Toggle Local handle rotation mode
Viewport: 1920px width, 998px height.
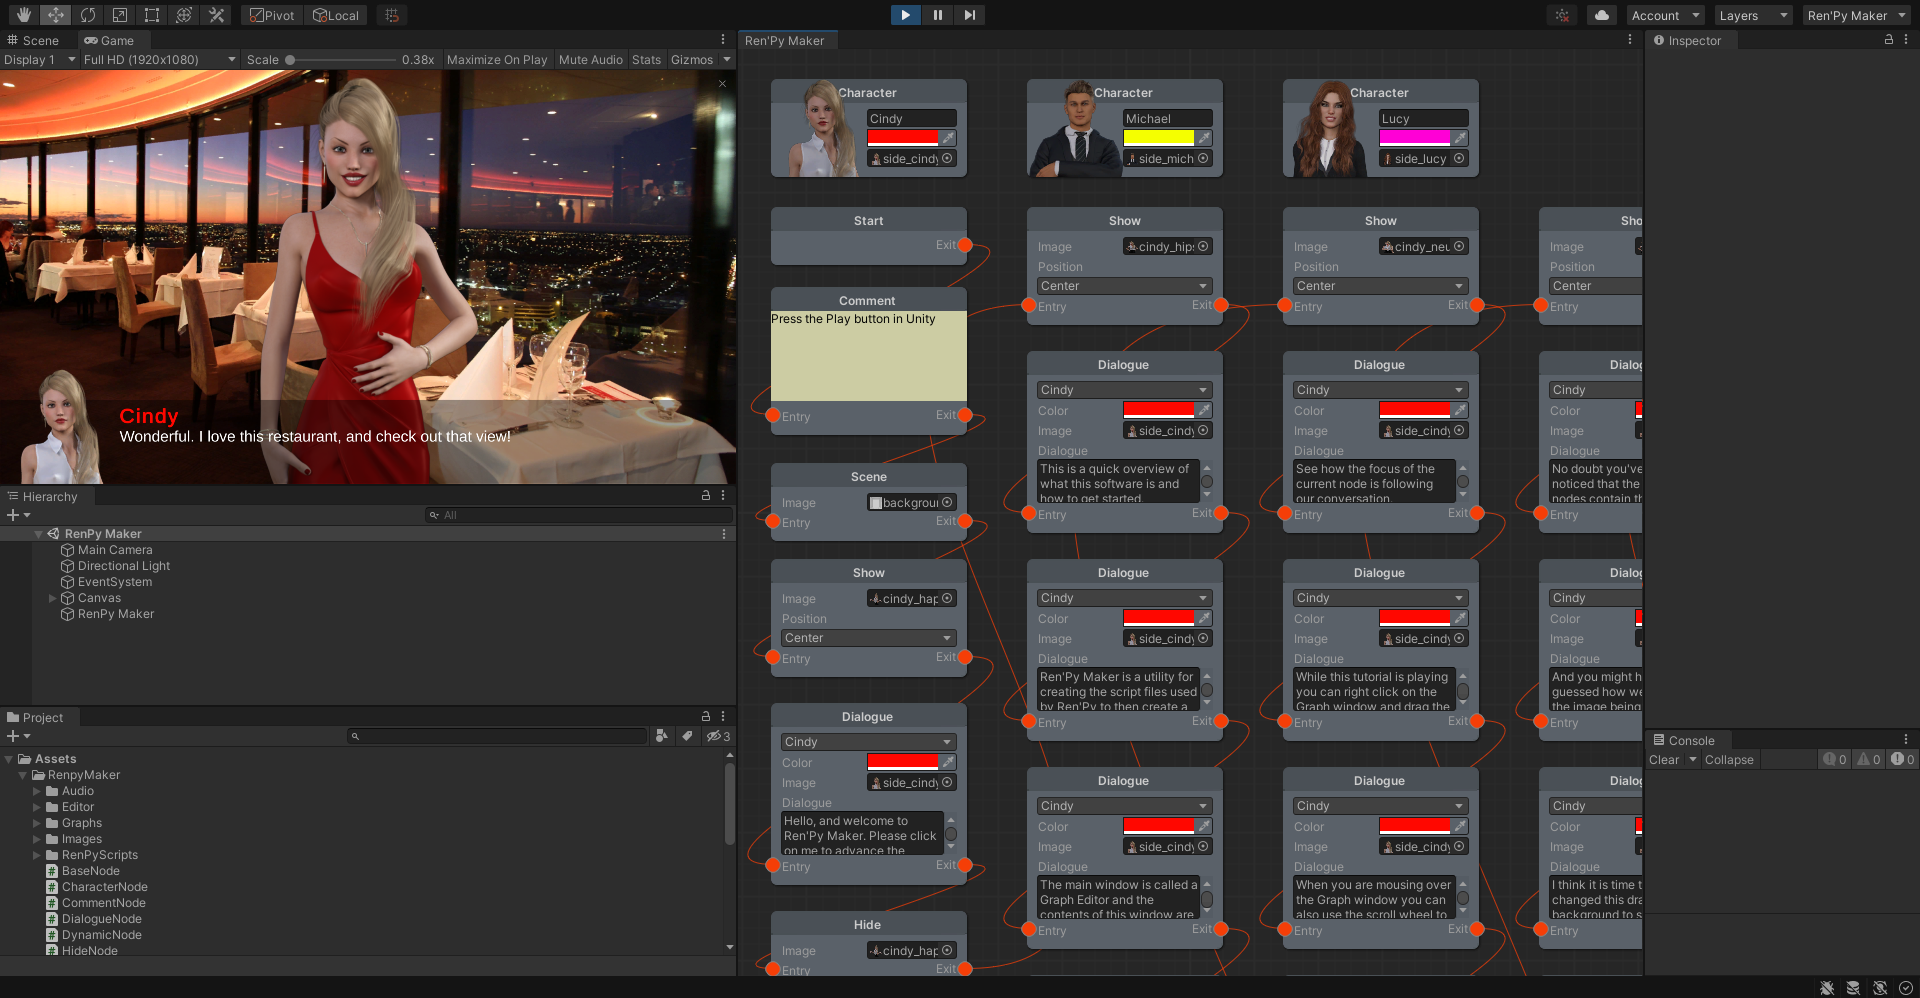pyautogui.click(x=335, y=15)
